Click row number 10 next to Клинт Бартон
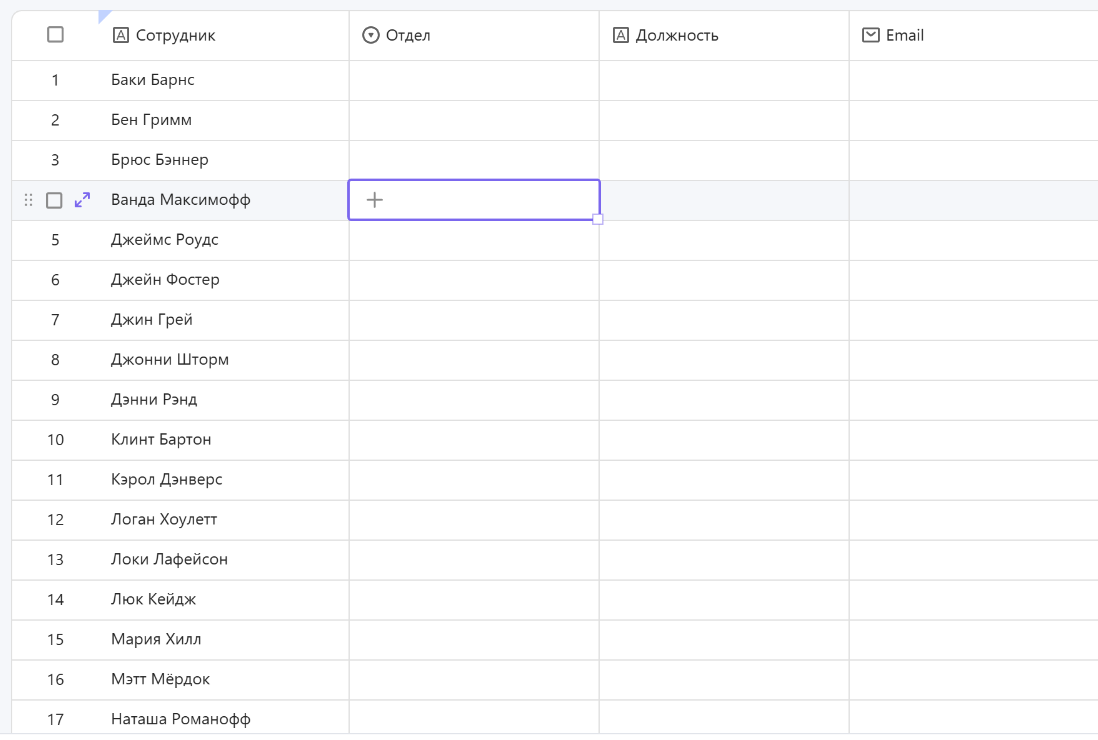The height and width of the screenshot is (740, 1098). point(55,440)
